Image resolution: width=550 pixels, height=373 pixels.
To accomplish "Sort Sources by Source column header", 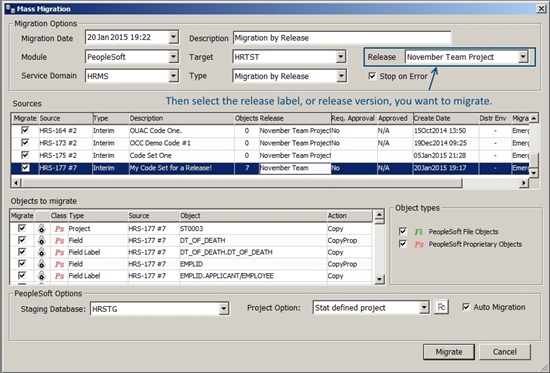I will click(x=66, y=118).
